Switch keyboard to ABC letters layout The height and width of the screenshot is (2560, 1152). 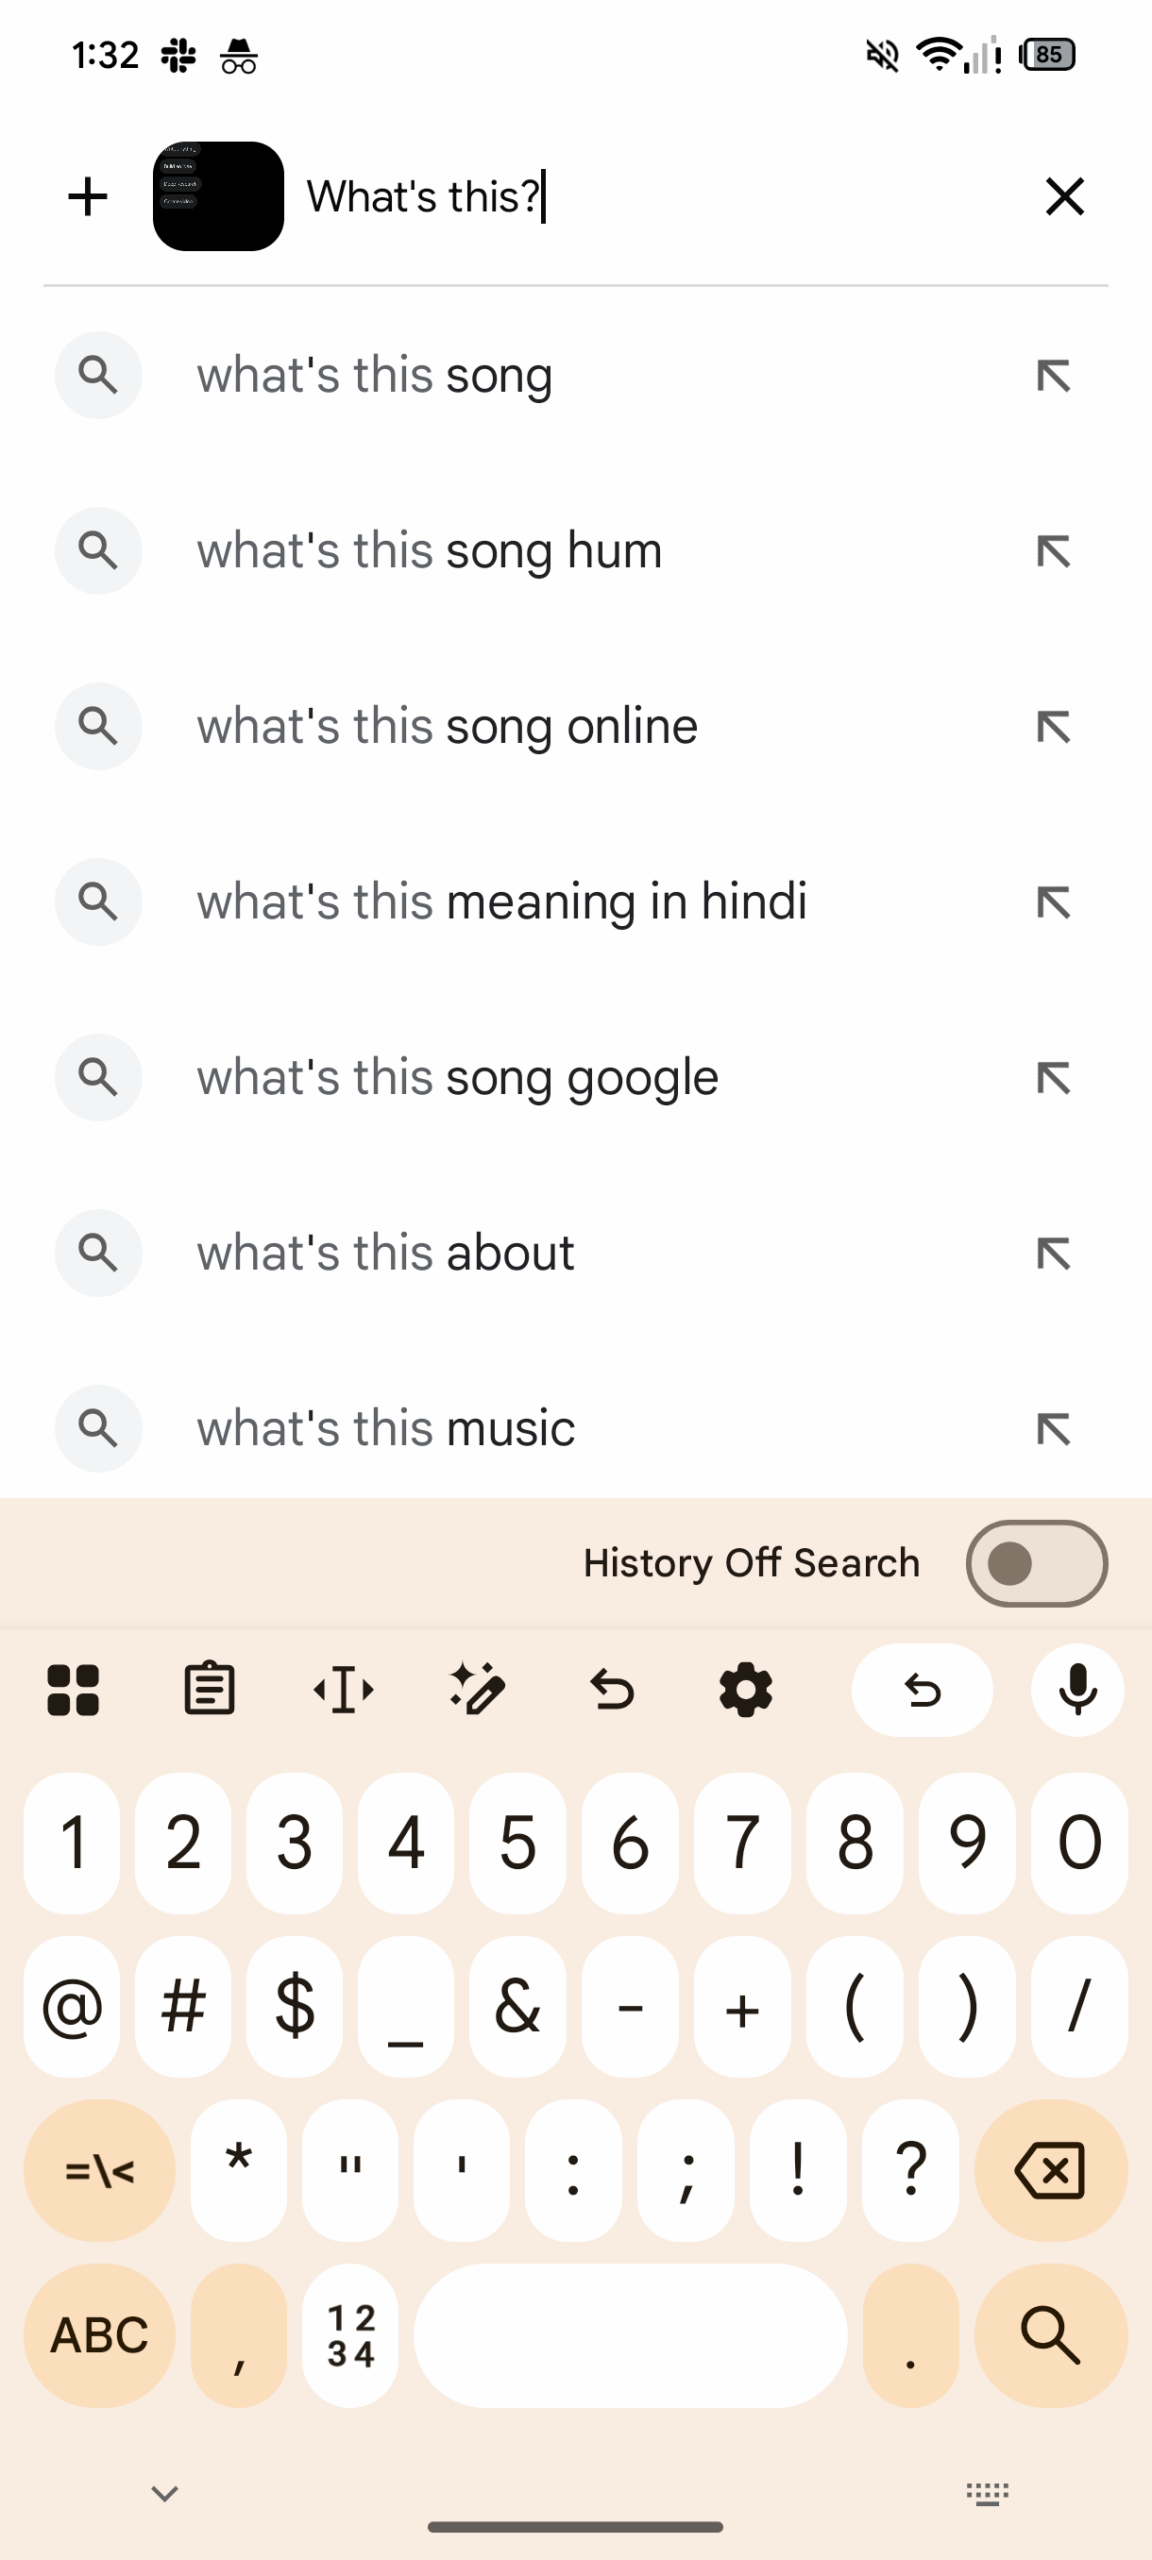99,2335
